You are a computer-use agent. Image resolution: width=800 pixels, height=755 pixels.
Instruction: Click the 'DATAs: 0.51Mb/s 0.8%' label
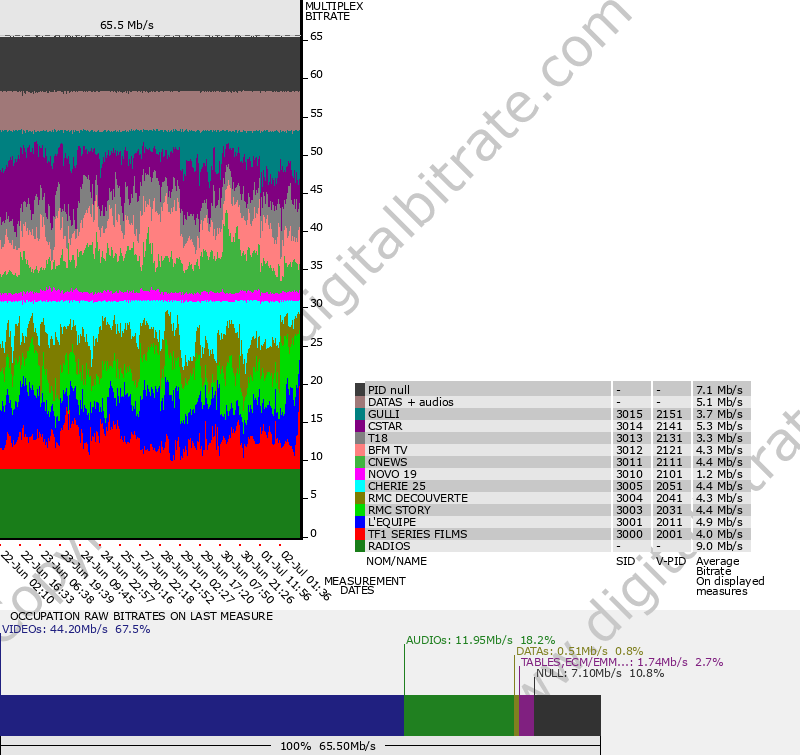point(580,651)
